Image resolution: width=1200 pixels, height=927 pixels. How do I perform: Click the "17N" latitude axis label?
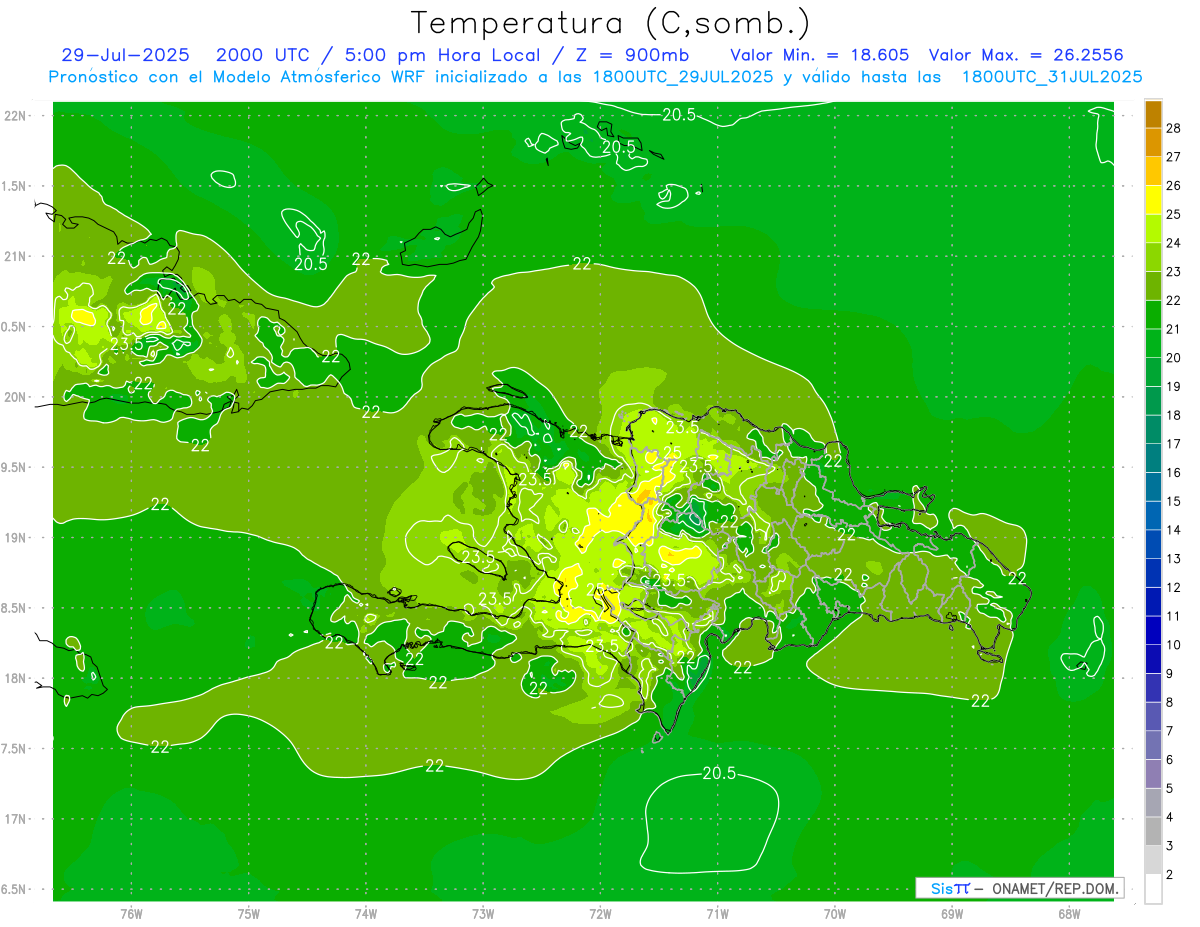tap(15, 820)
